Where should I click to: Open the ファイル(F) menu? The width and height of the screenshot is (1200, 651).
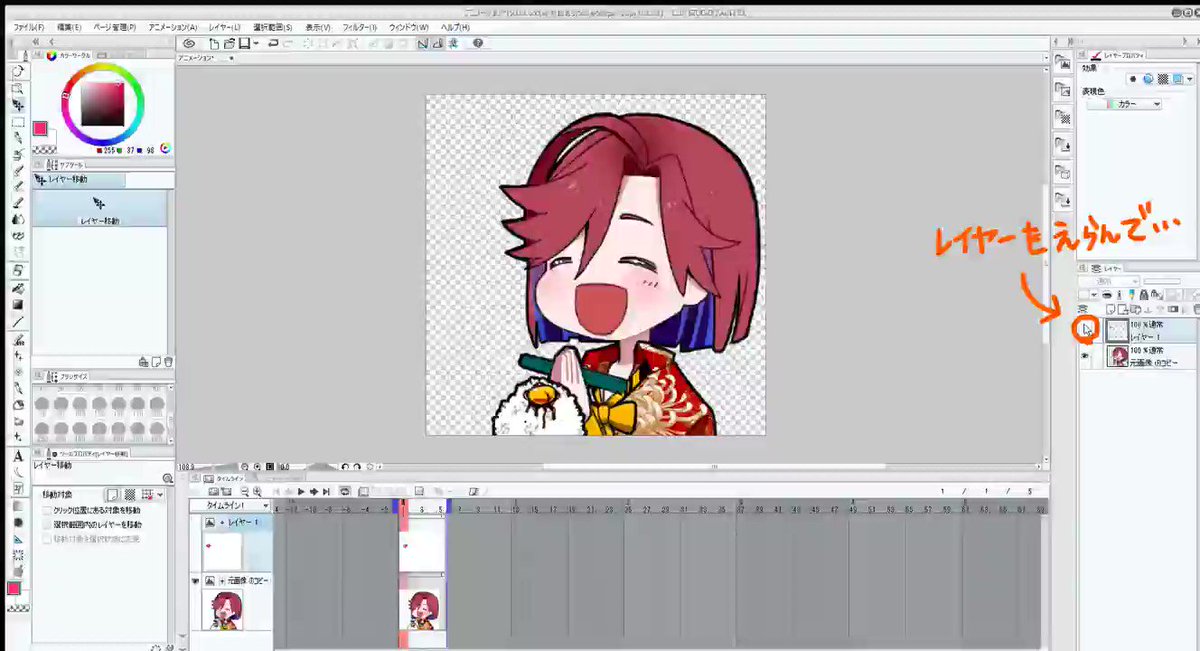pyautogui.click(x=28, y=27)
